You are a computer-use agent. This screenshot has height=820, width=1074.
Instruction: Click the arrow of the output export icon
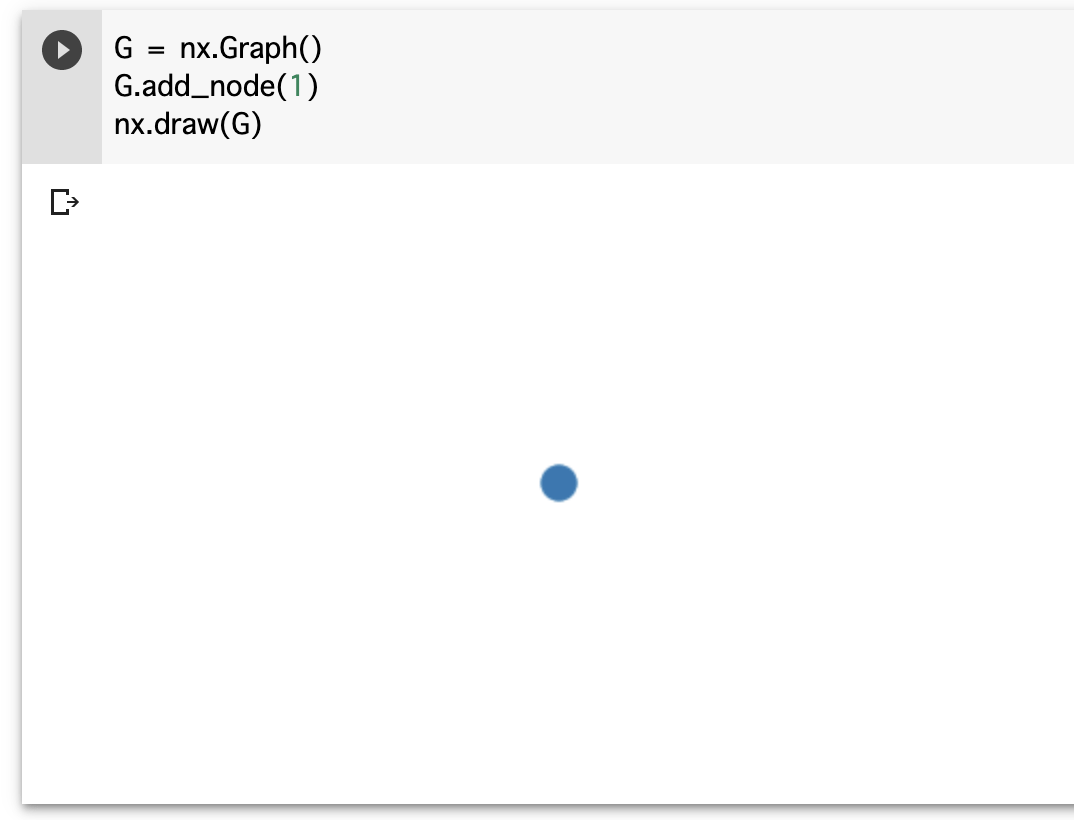[72, 202]
